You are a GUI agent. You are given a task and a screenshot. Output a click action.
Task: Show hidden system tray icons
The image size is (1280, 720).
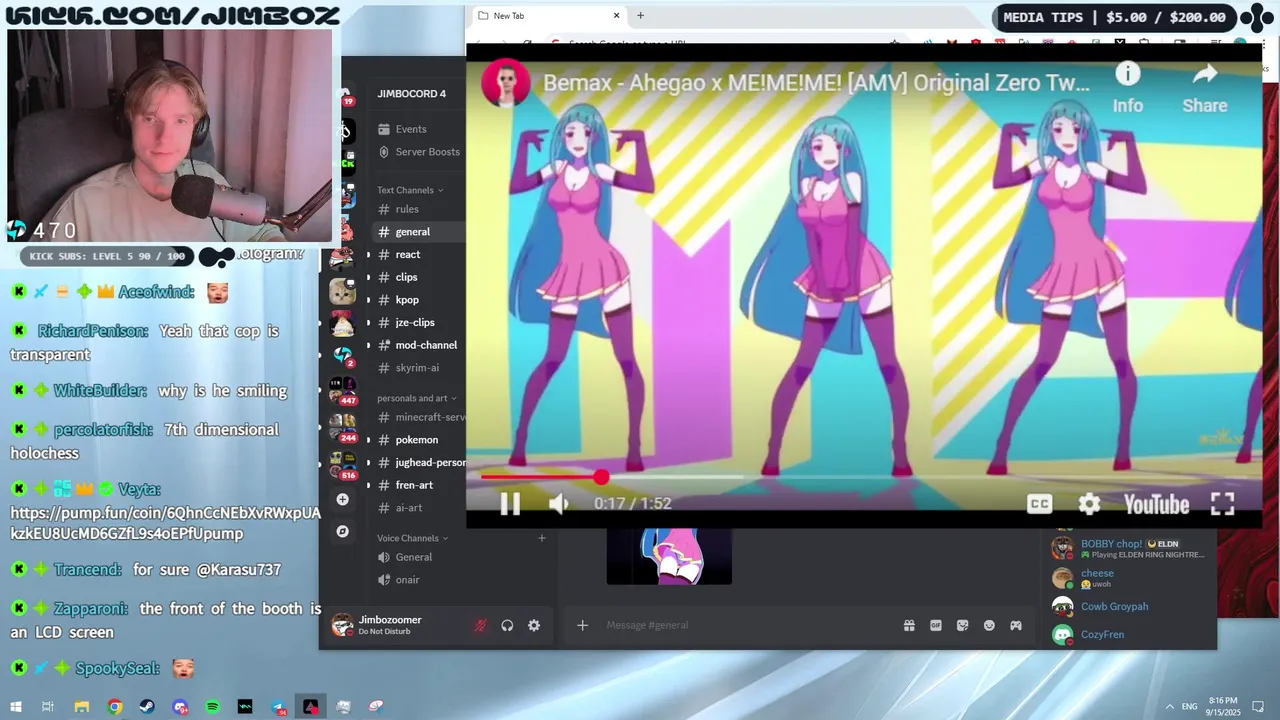(1170, 707)
